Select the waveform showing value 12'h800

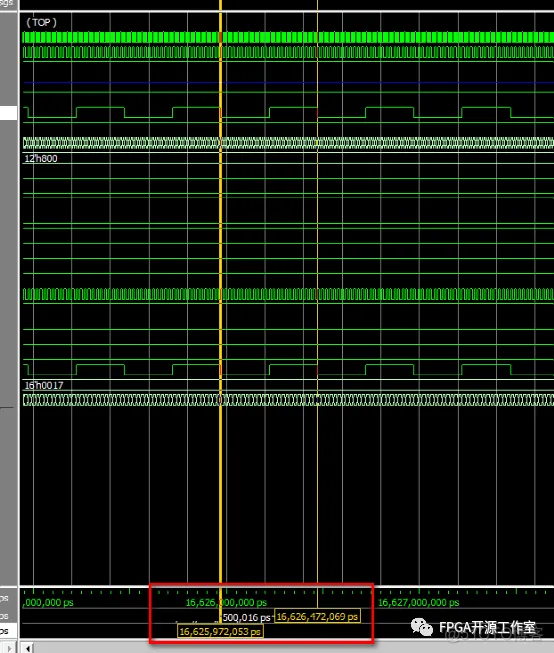[x=288, y=158]
